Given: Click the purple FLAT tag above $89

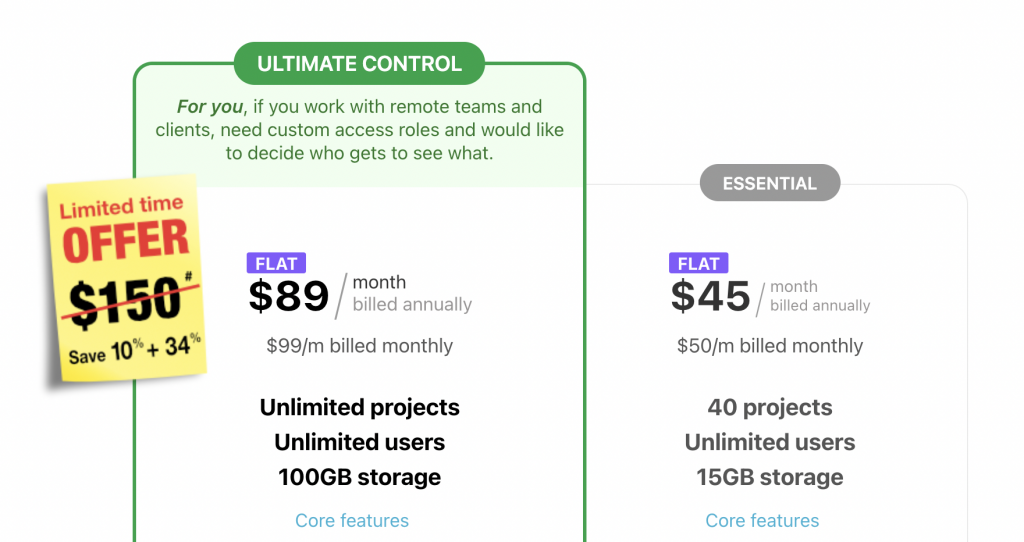Looking at the screenshot, I should point(276,263).
